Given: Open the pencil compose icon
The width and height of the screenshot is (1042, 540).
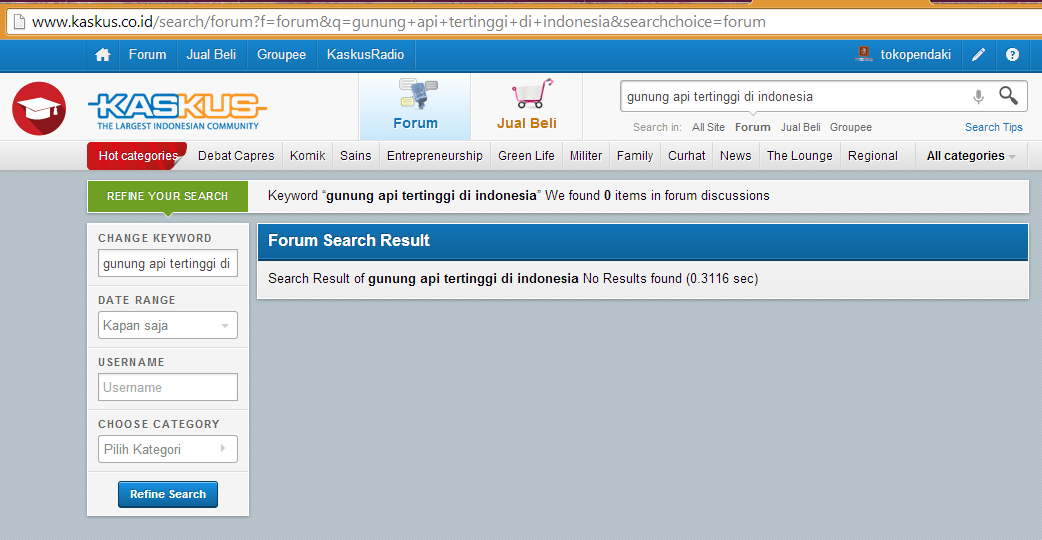Looking at the screenshot, I should (978, 54).
